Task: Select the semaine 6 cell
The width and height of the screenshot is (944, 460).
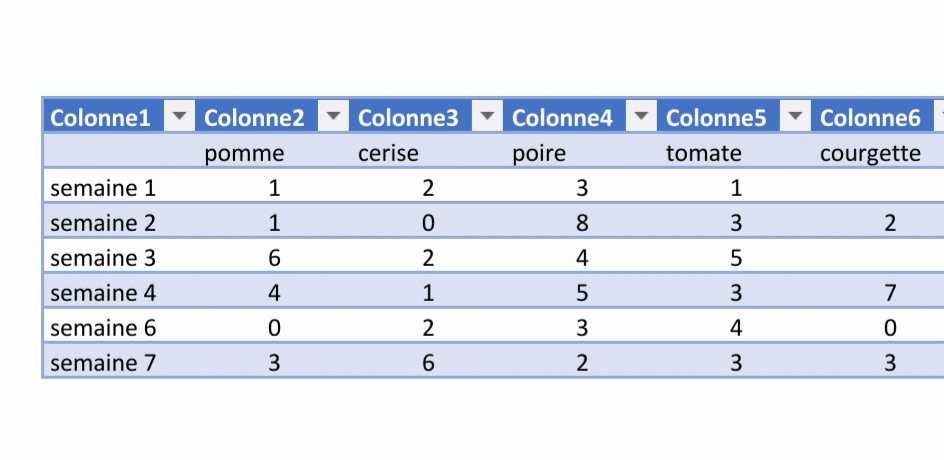Action: coord(102,328)
